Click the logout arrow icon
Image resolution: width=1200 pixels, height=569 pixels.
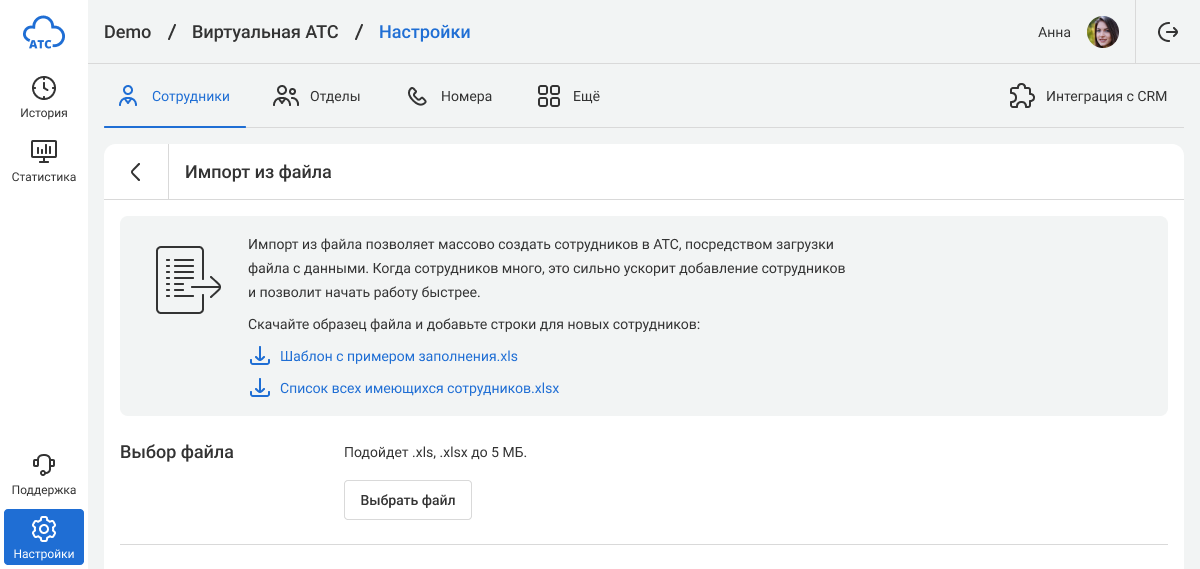tap(1168, 32)
